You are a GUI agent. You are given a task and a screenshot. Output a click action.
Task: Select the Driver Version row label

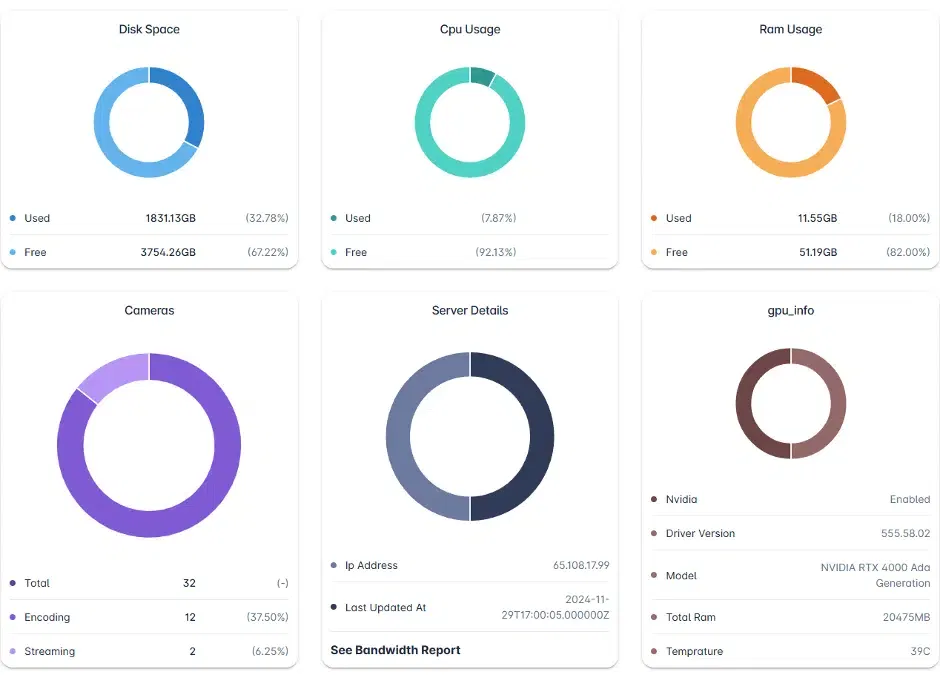[x=700, y=533]
